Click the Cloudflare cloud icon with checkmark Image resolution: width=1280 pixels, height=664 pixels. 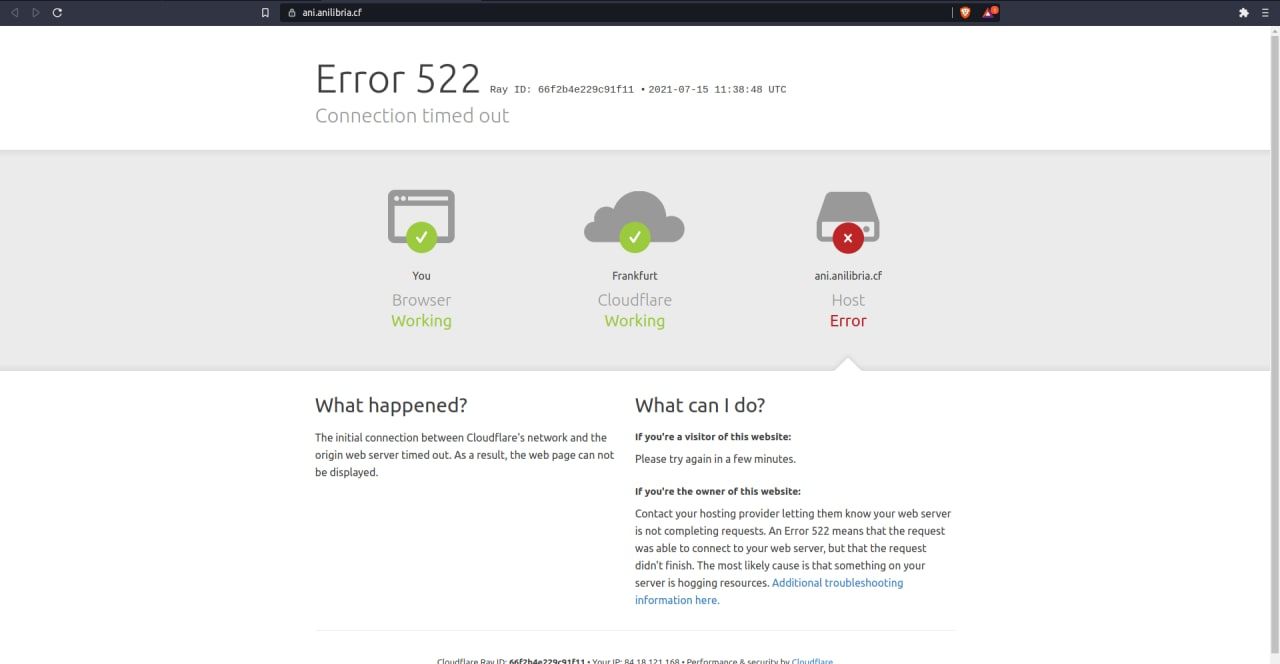pos(634,221)
